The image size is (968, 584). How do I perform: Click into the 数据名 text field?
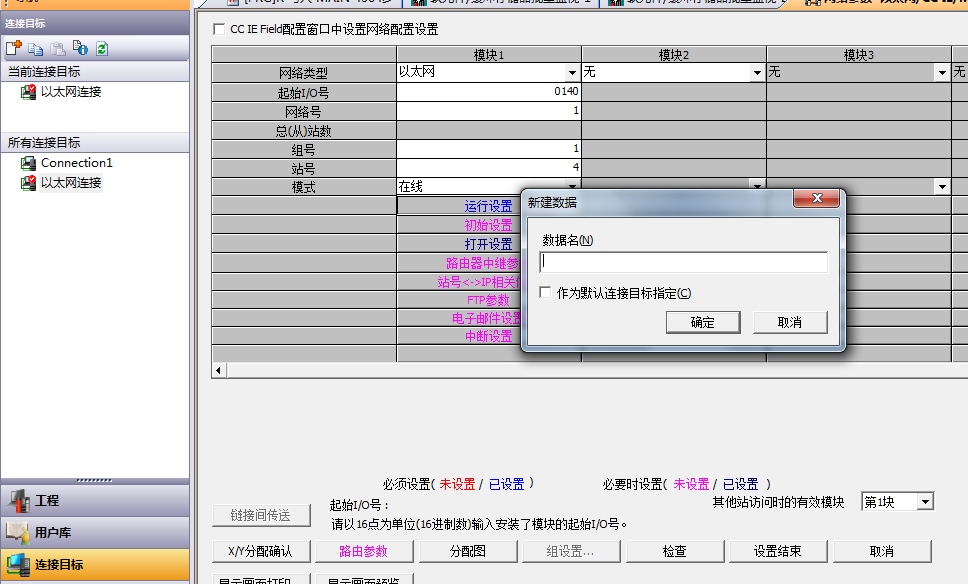(683, 262)
